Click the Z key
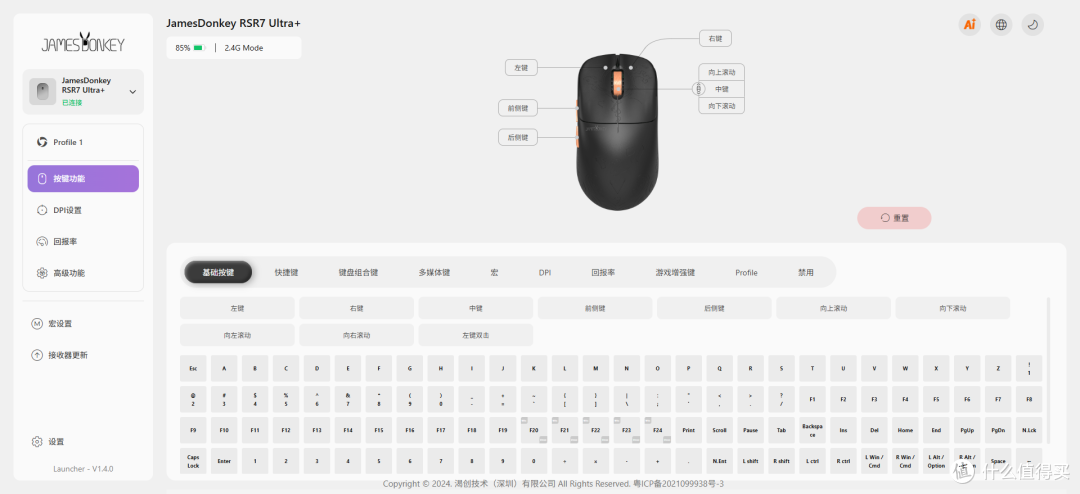The image size is (1080, 494). [998, 369]
